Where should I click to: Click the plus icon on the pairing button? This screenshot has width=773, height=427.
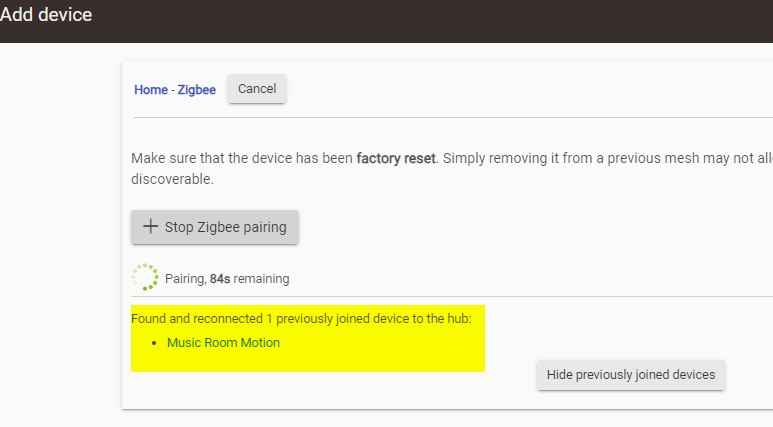[150, 226]
